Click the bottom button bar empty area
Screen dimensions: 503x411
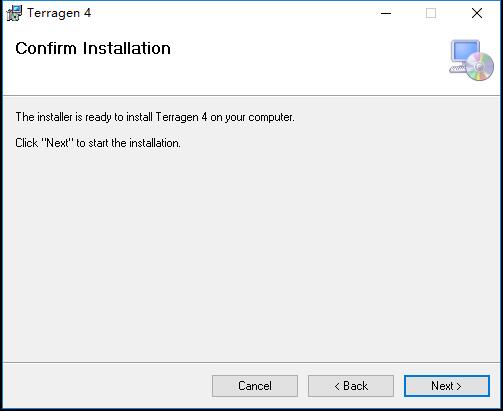pyautogui.click(x=107, y=385)
